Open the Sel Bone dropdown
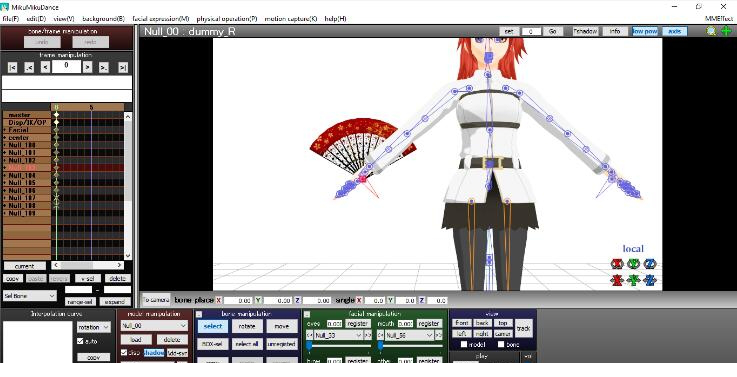Viewport: 737px width, 377px height. click(30, 296)
